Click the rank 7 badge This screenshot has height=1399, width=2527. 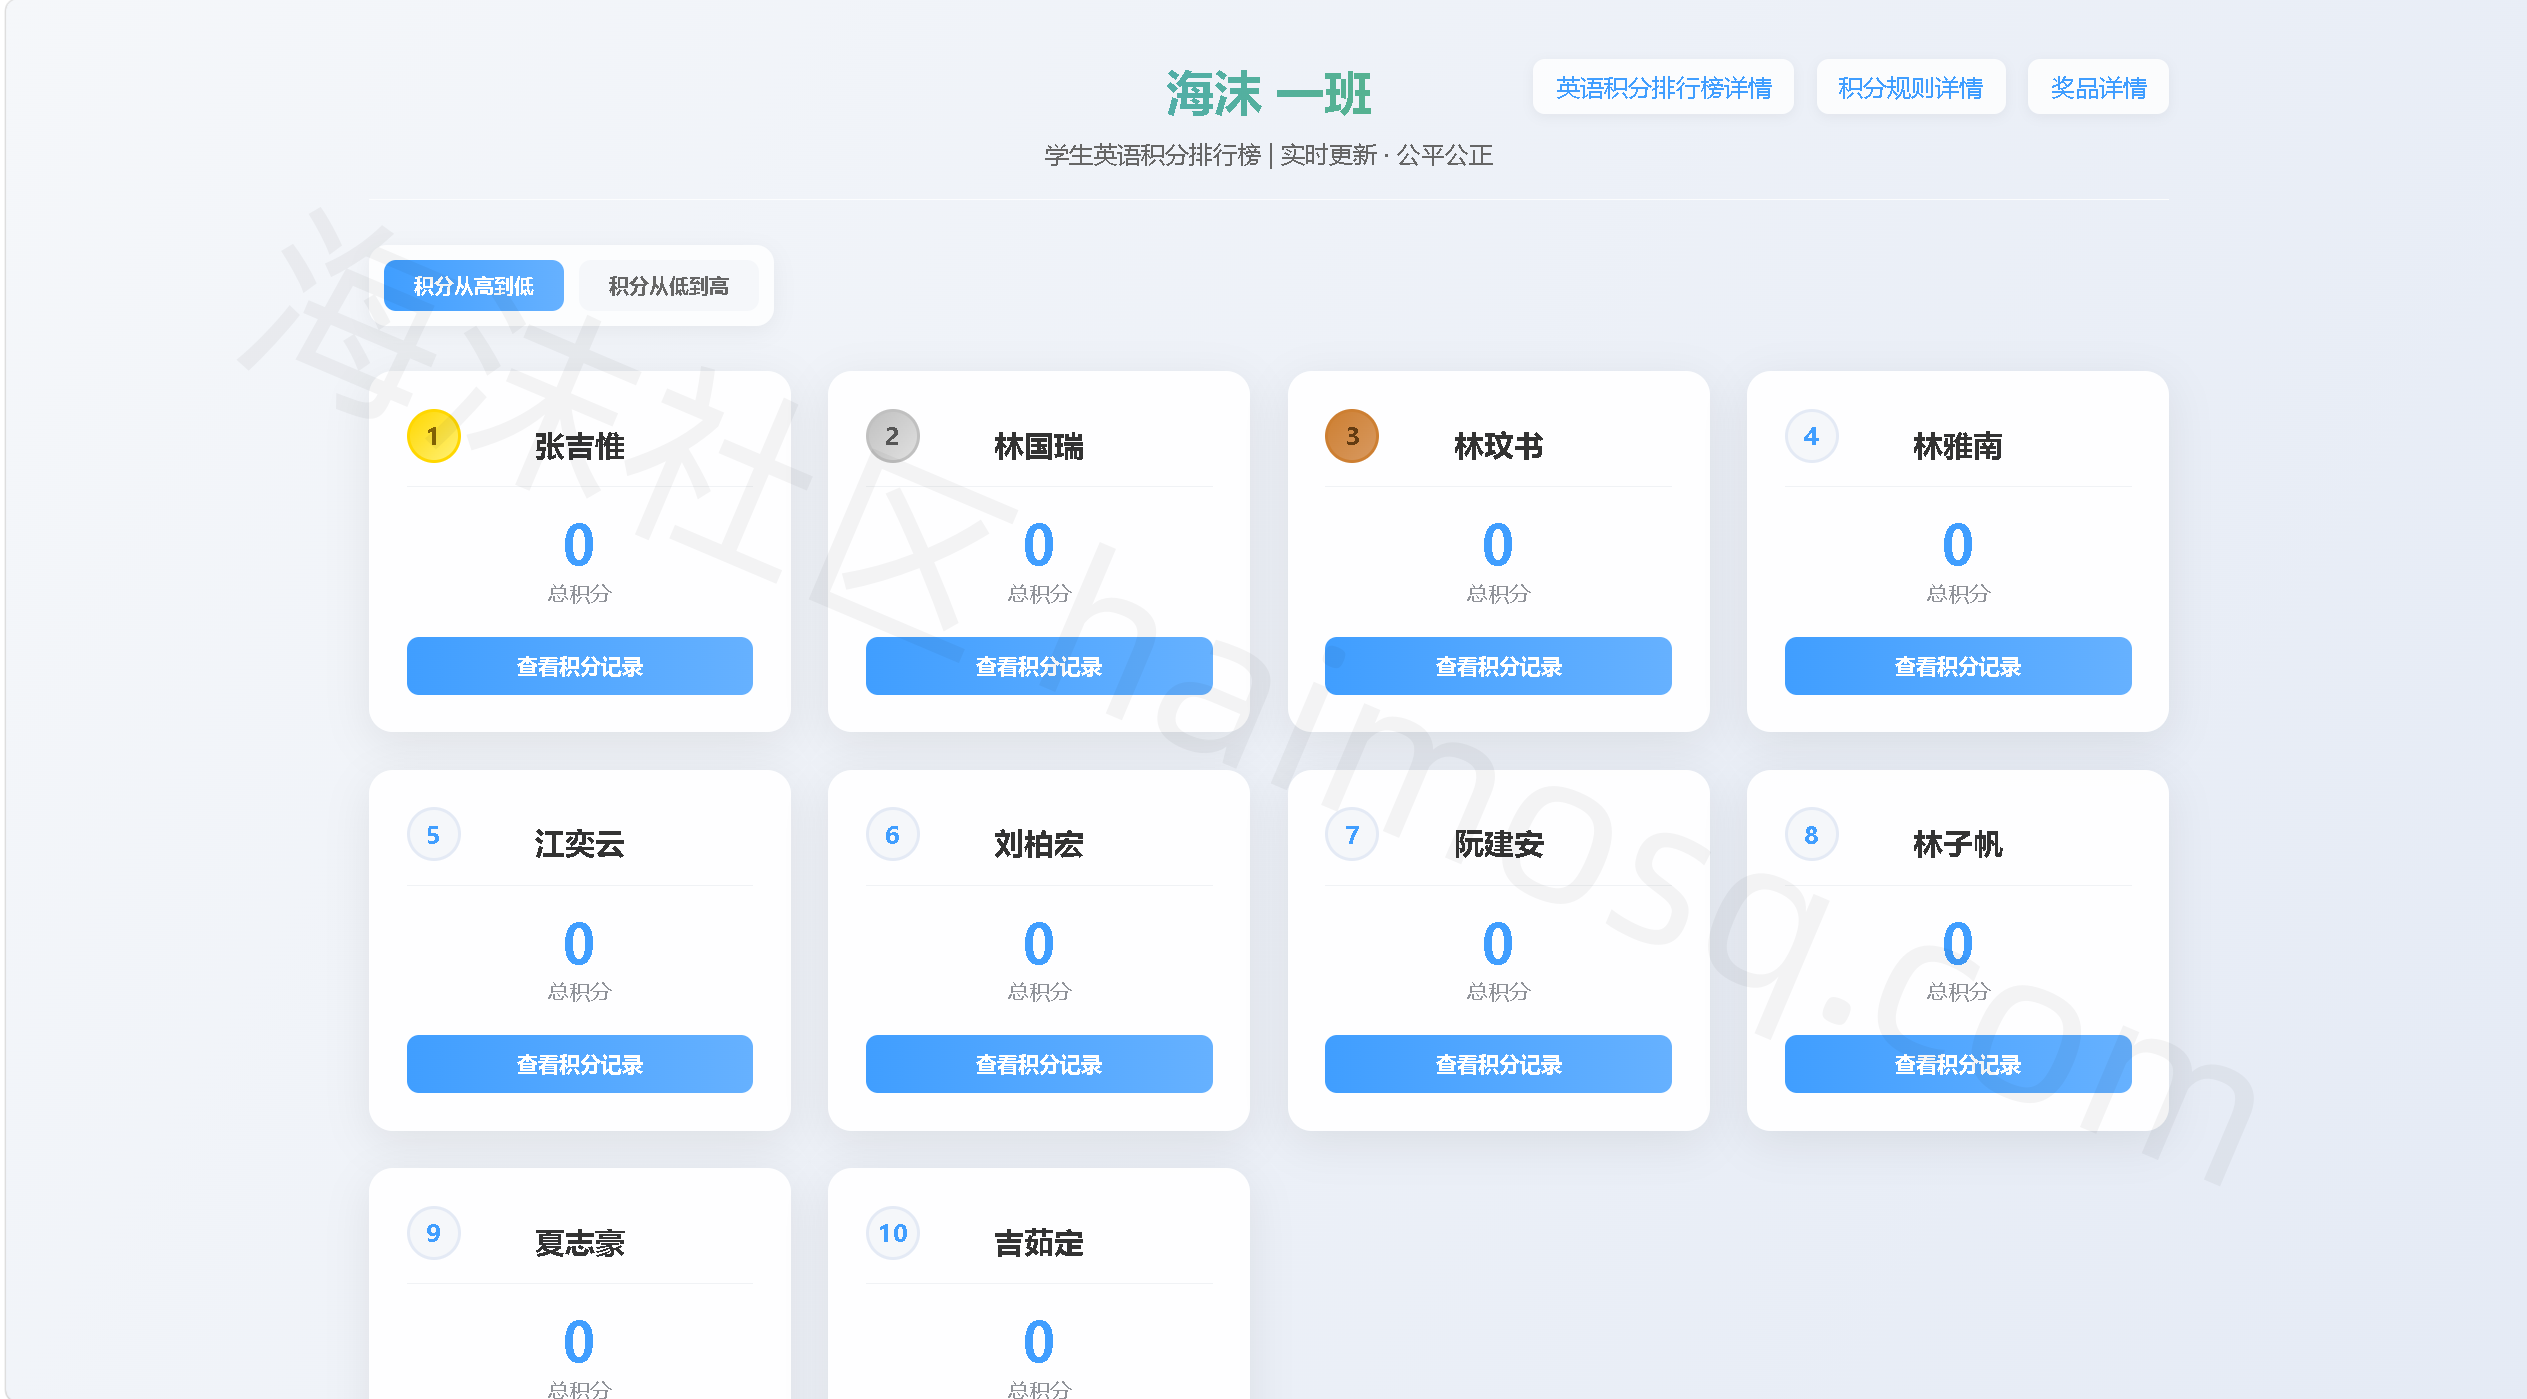point(1352,835)
